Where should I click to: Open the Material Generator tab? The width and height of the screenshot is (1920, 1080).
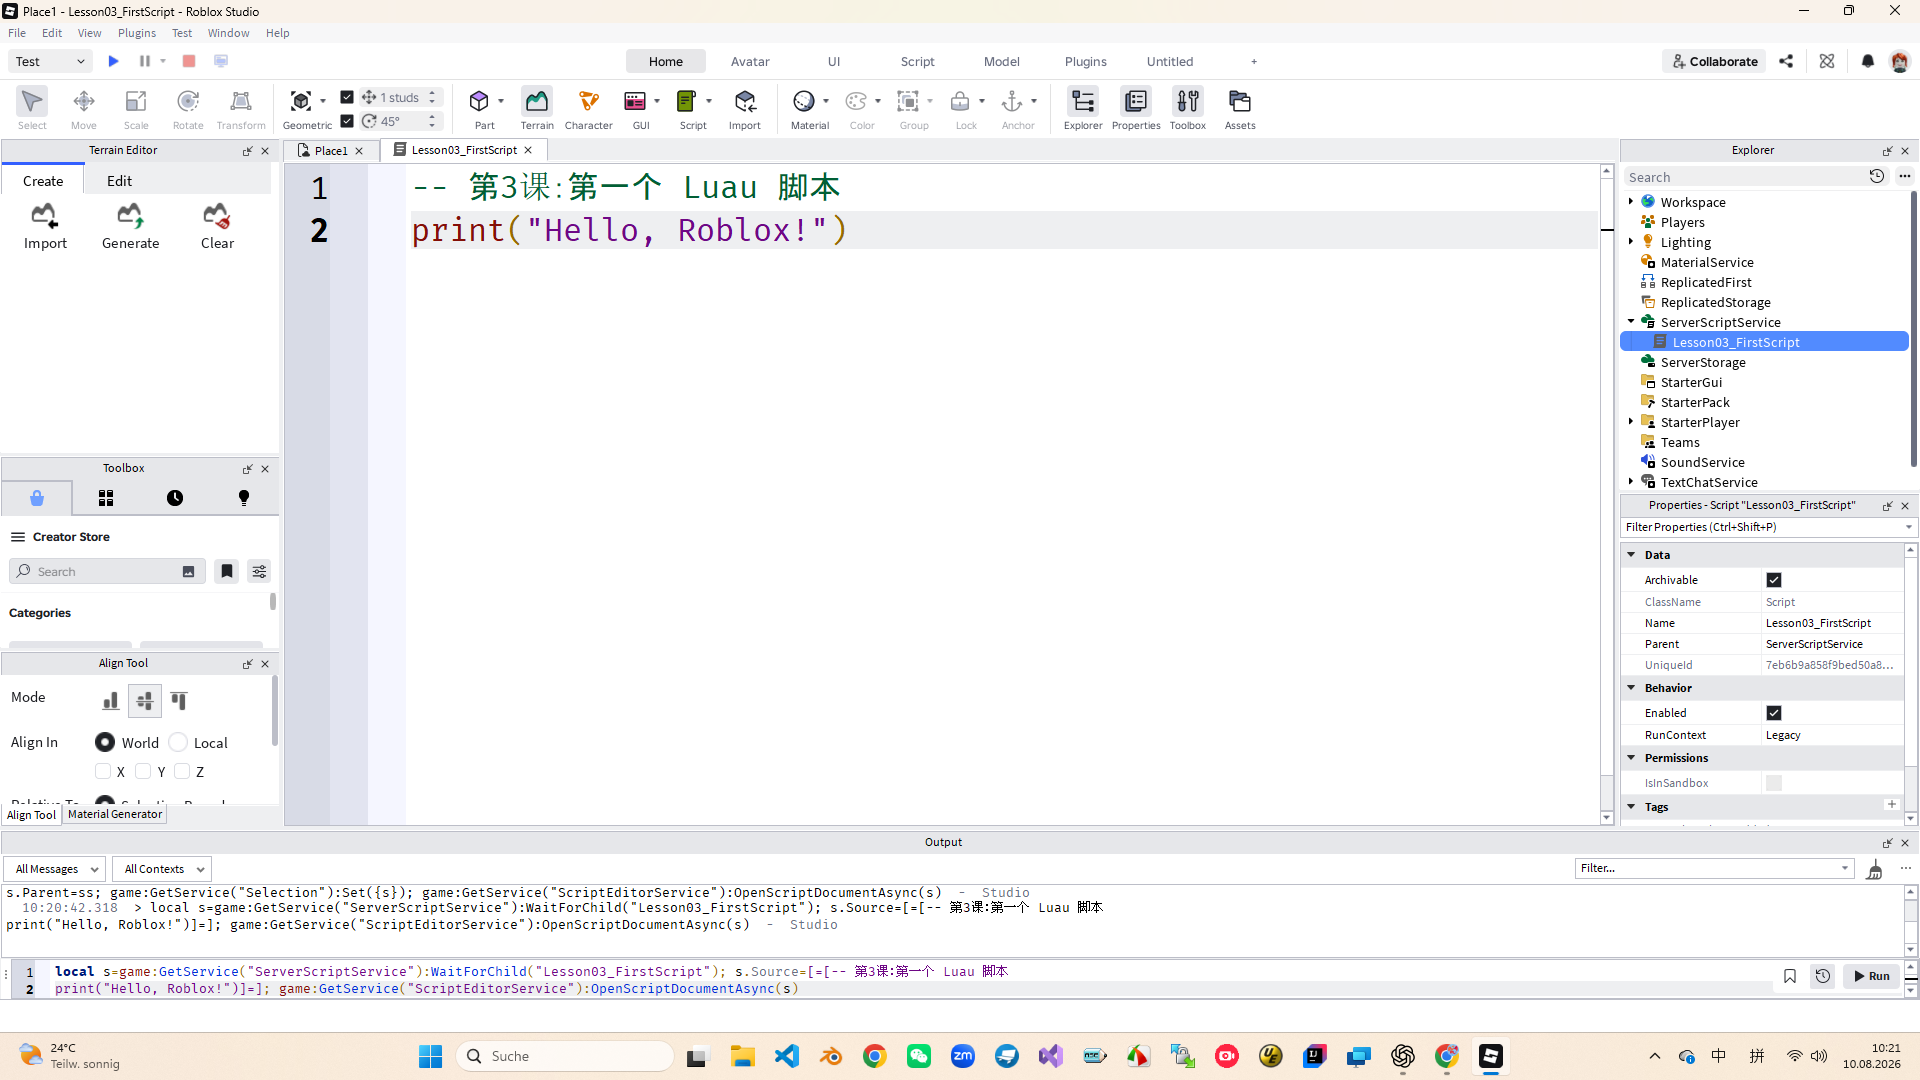click(115, 814)
